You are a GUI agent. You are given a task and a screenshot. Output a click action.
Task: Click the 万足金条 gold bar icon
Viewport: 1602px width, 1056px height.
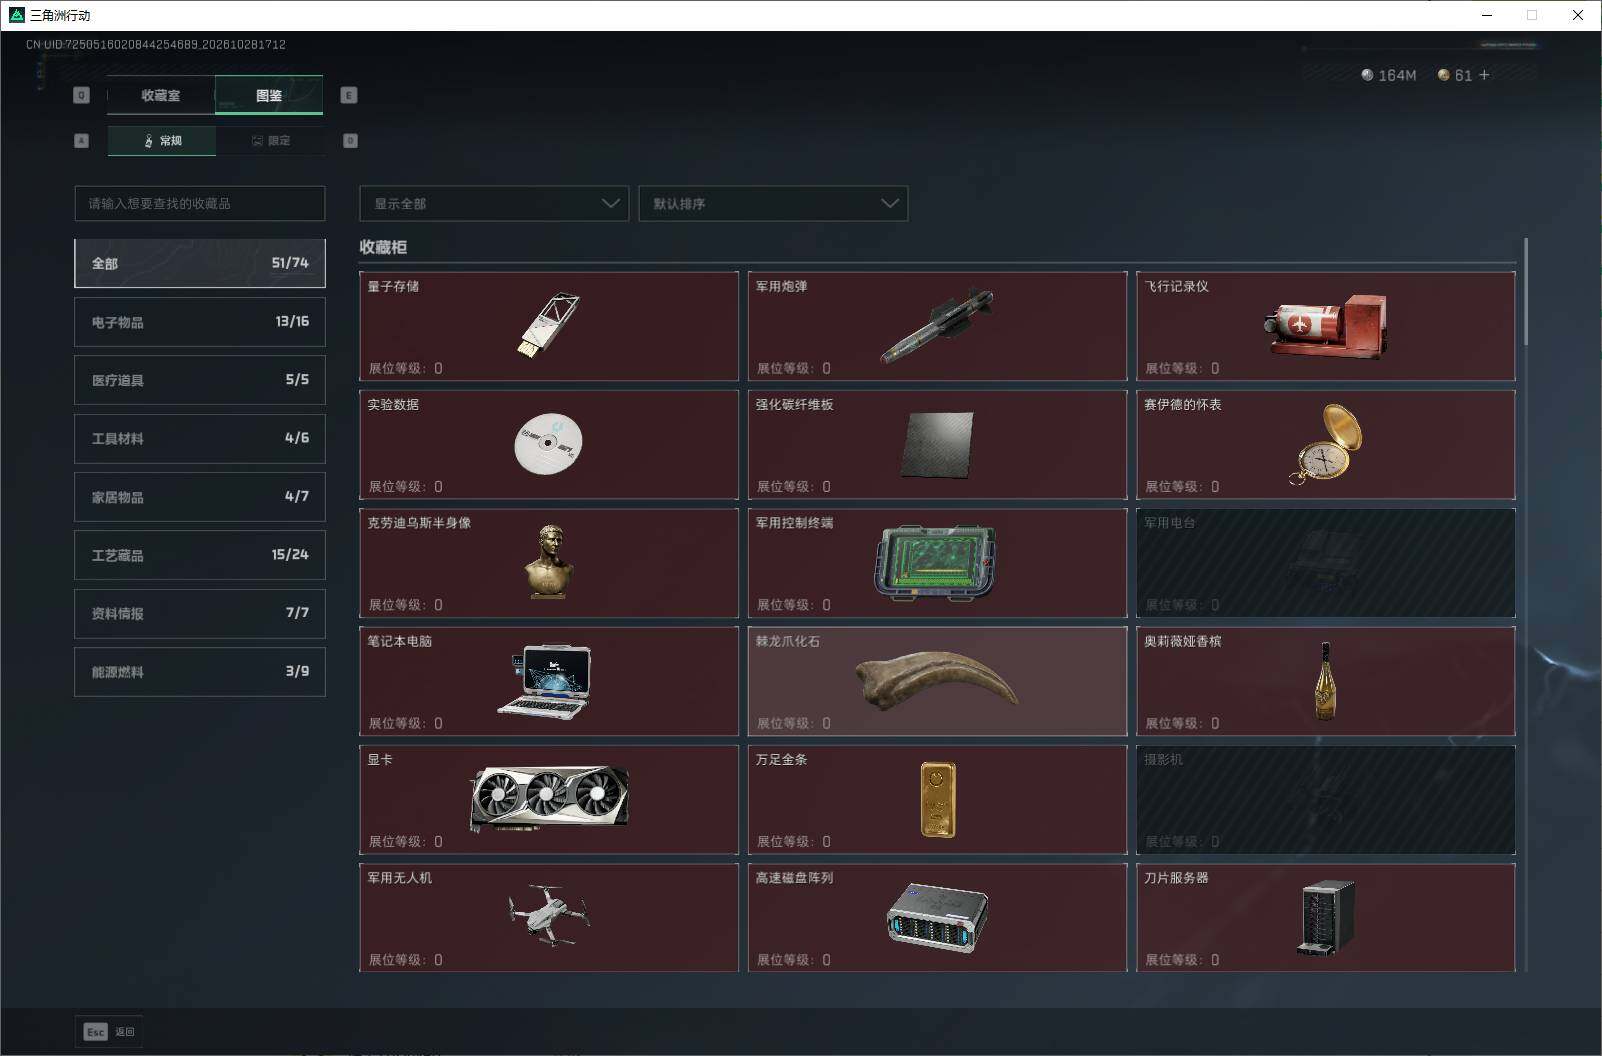938,799
